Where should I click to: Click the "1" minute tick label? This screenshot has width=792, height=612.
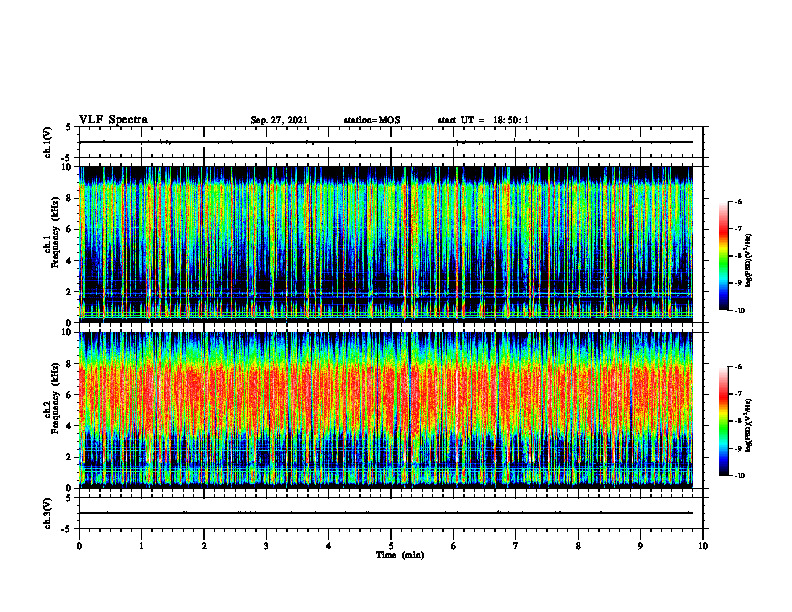point(141,546)
